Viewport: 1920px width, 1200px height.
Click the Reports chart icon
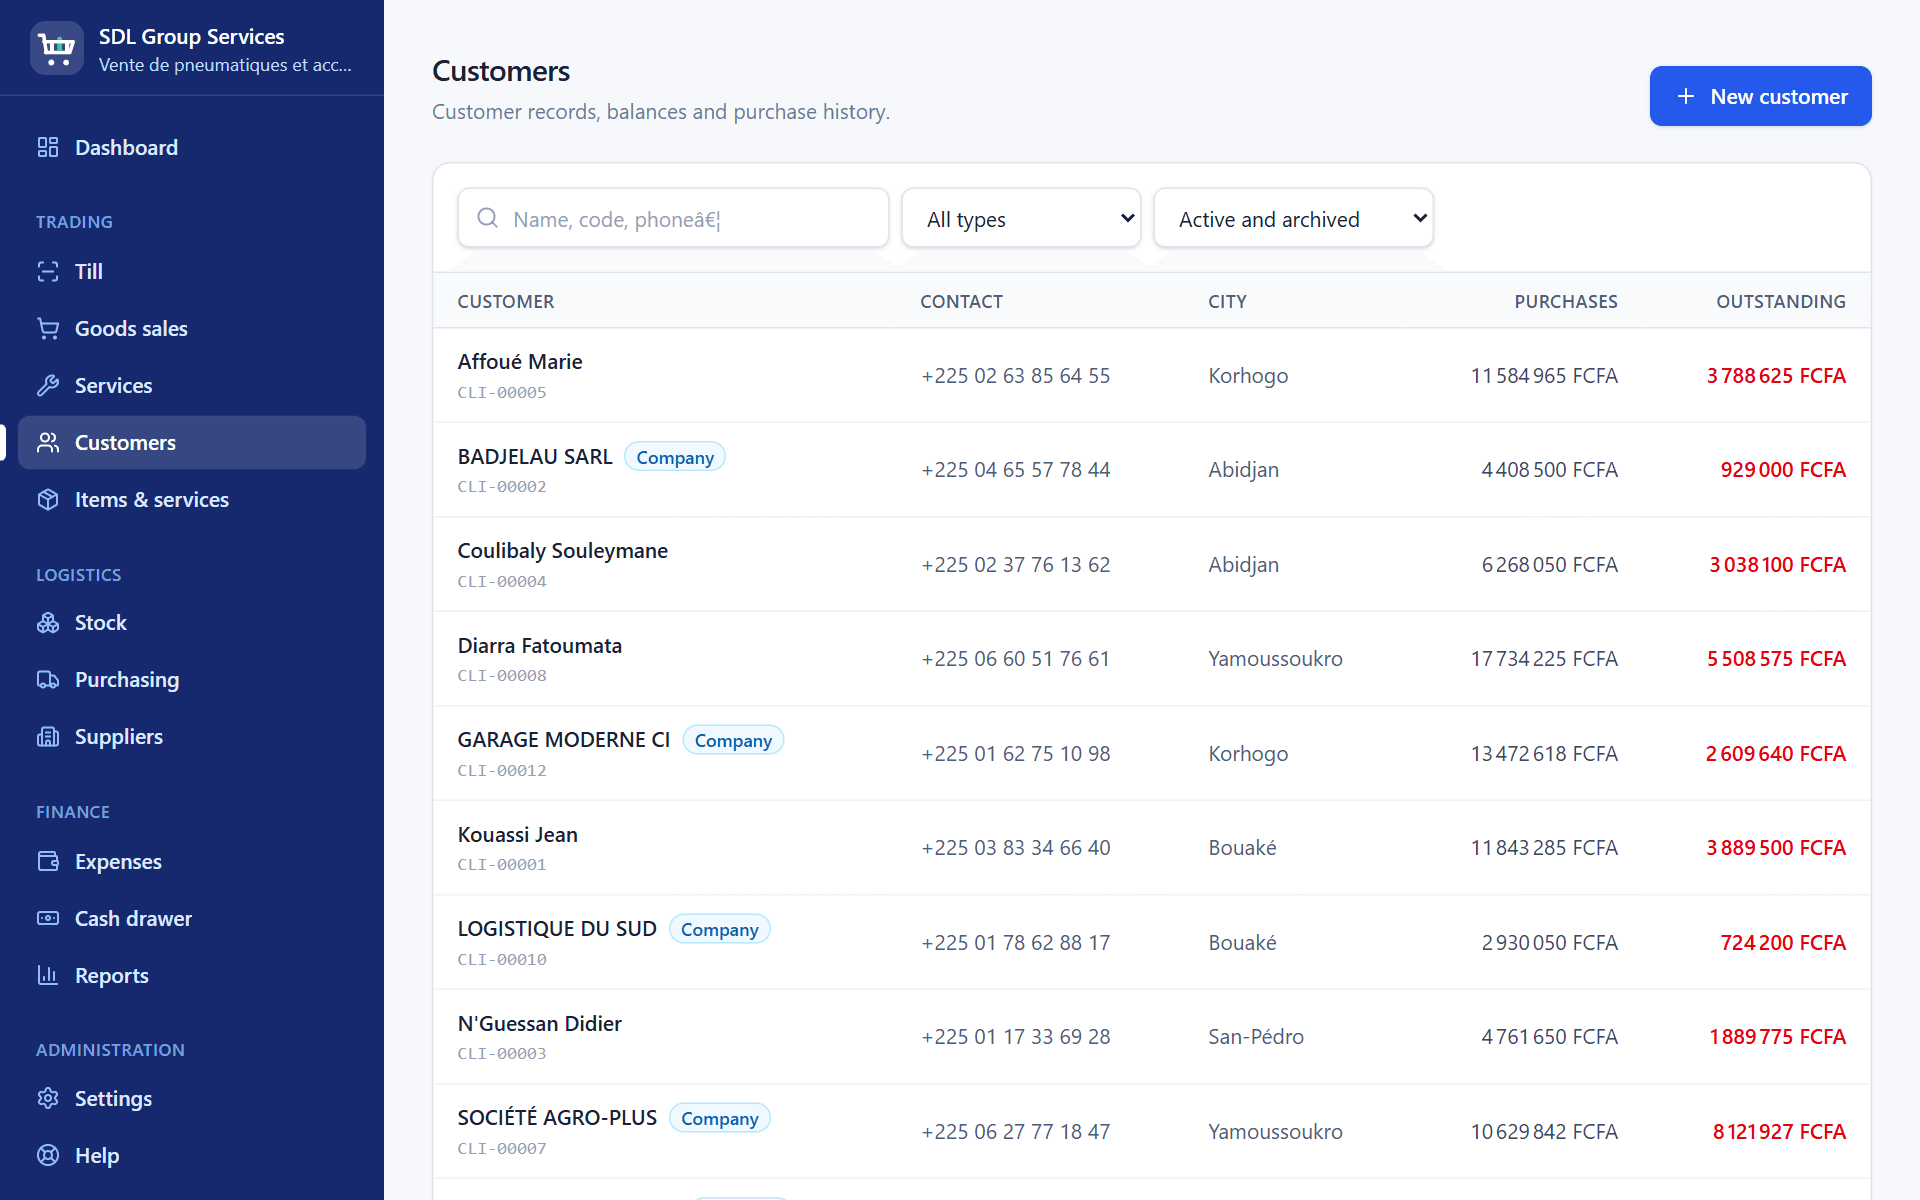48,976
